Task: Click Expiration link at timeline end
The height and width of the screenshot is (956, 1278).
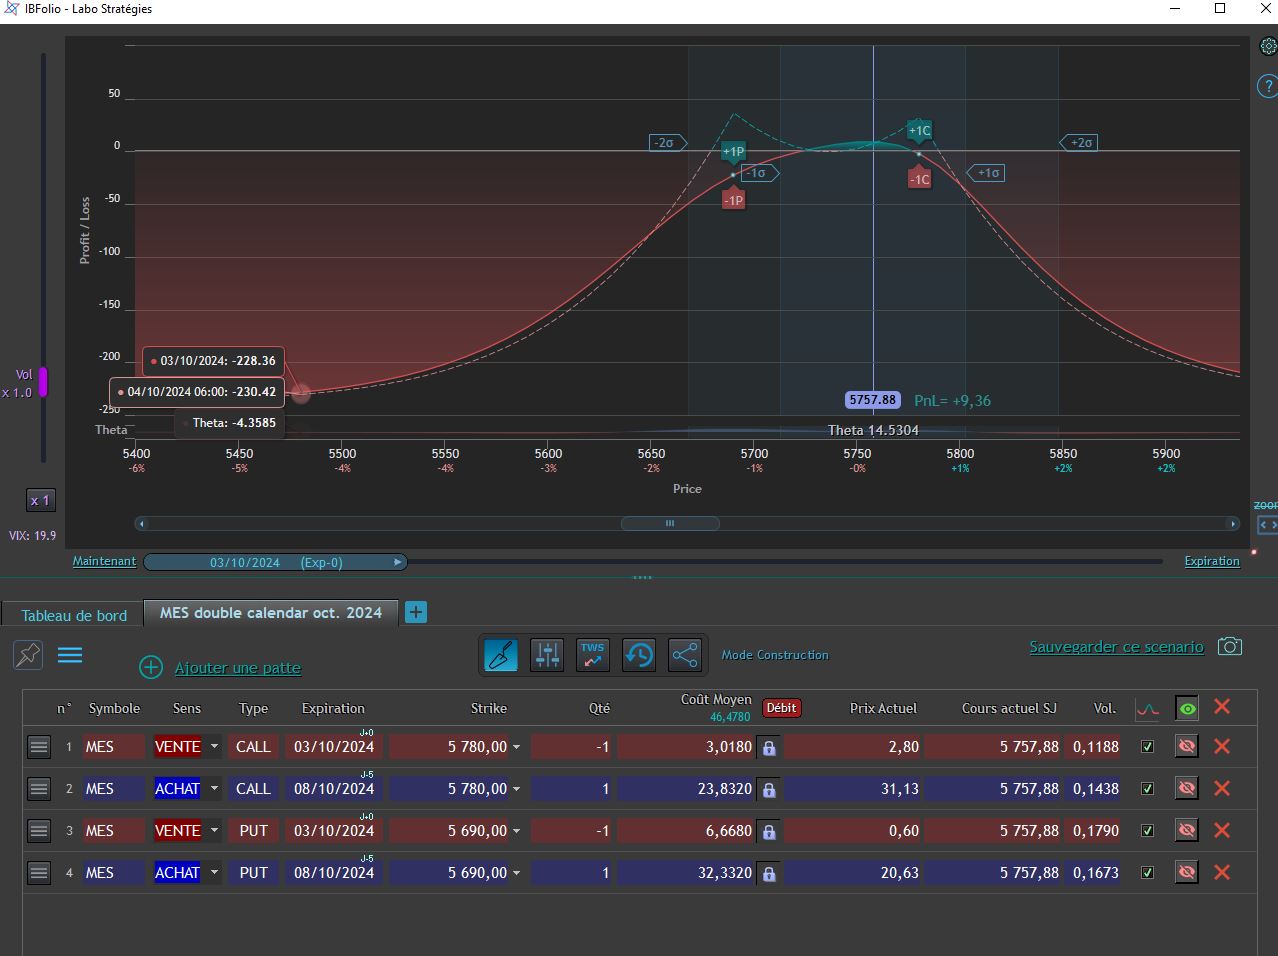Action: click(1212, 561)
